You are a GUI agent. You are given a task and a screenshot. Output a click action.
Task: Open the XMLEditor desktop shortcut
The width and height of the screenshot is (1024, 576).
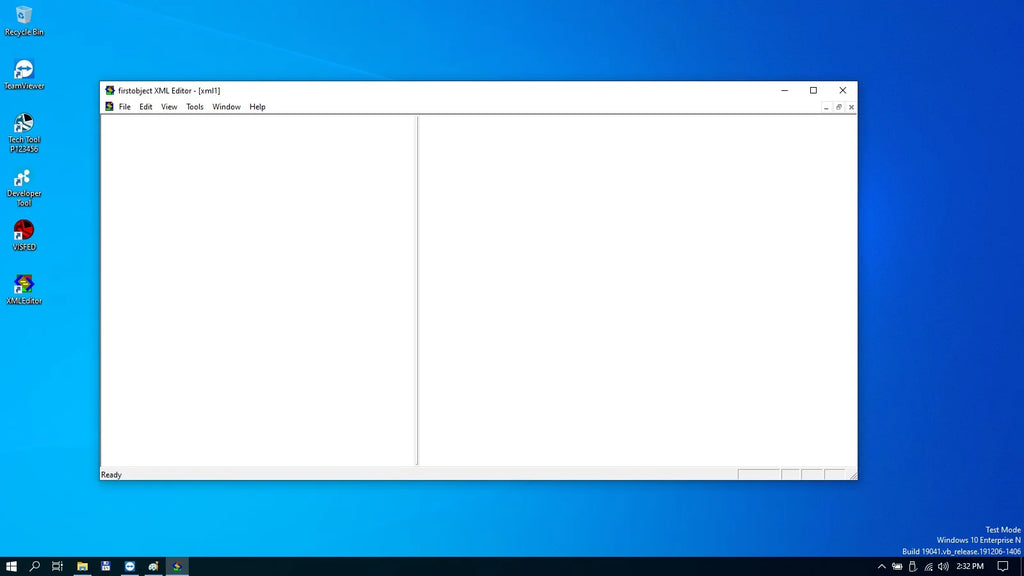[24, 289]
